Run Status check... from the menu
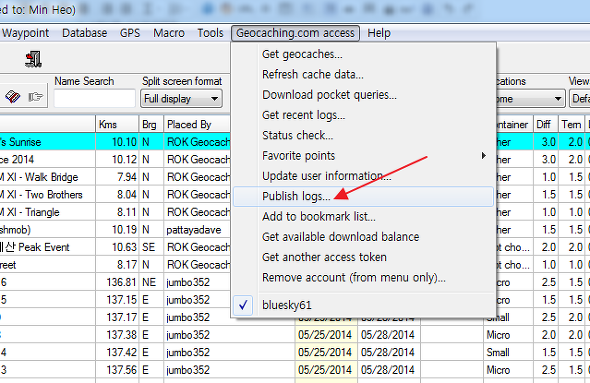Viewport: 590px width, 383px height. point(363,135)
